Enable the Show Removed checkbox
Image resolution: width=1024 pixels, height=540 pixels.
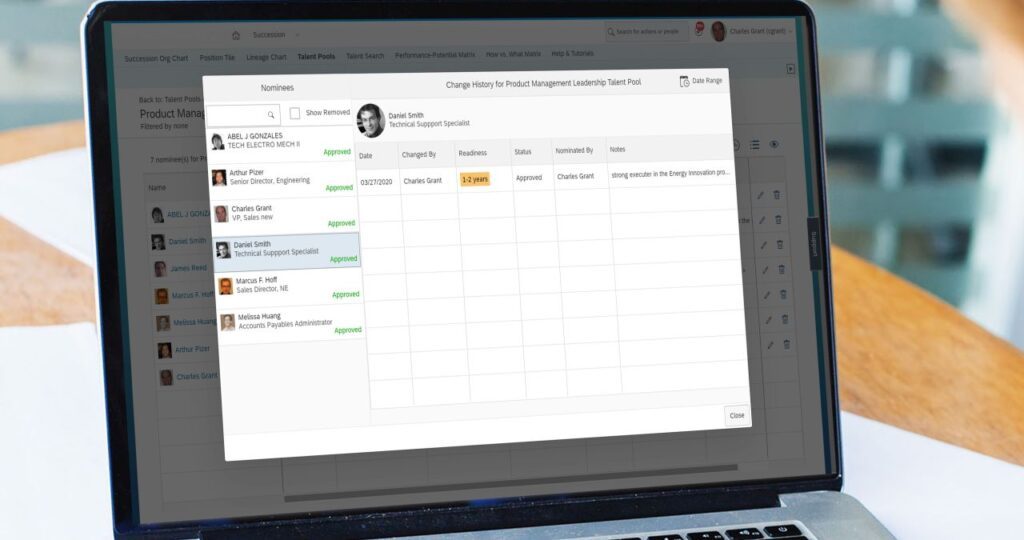pos(295,113)
